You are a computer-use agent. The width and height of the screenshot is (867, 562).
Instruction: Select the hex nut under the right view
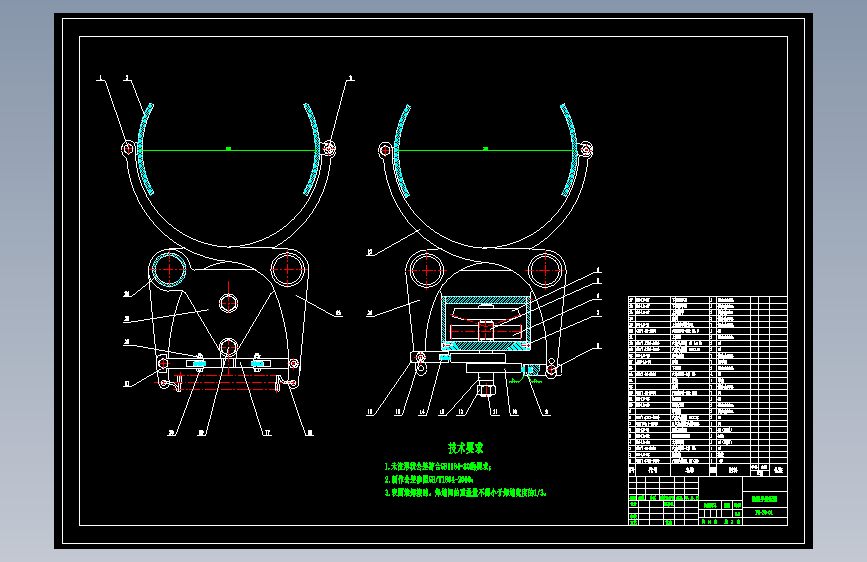coord(485,391)
